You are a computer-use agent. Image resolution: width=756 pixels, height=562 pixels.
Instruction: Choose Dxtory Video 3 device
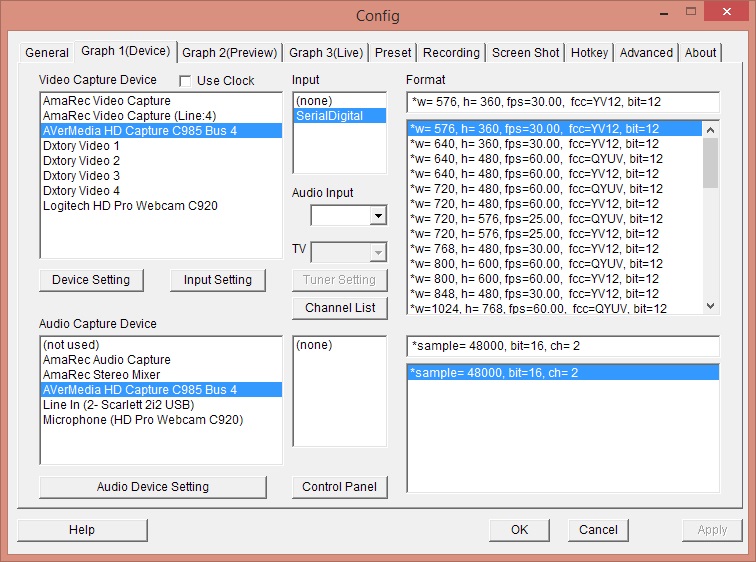tap(161, 175)
